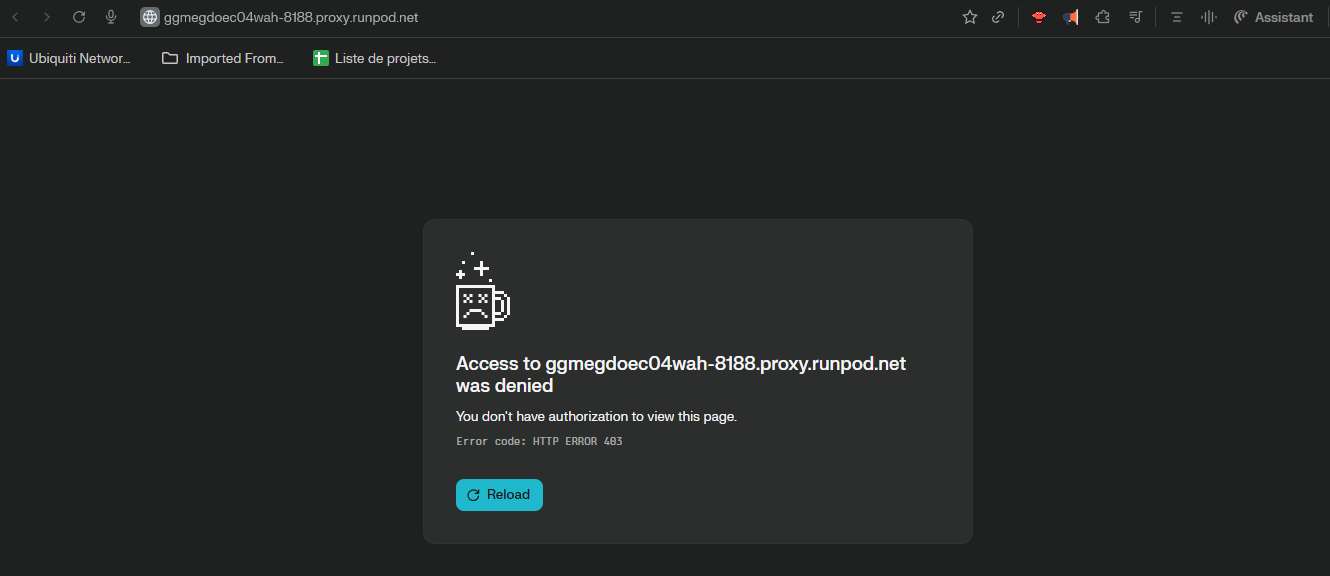Click the sad coffee mug error image
The image size is (1330, 576).
click(x=482, y=292)
